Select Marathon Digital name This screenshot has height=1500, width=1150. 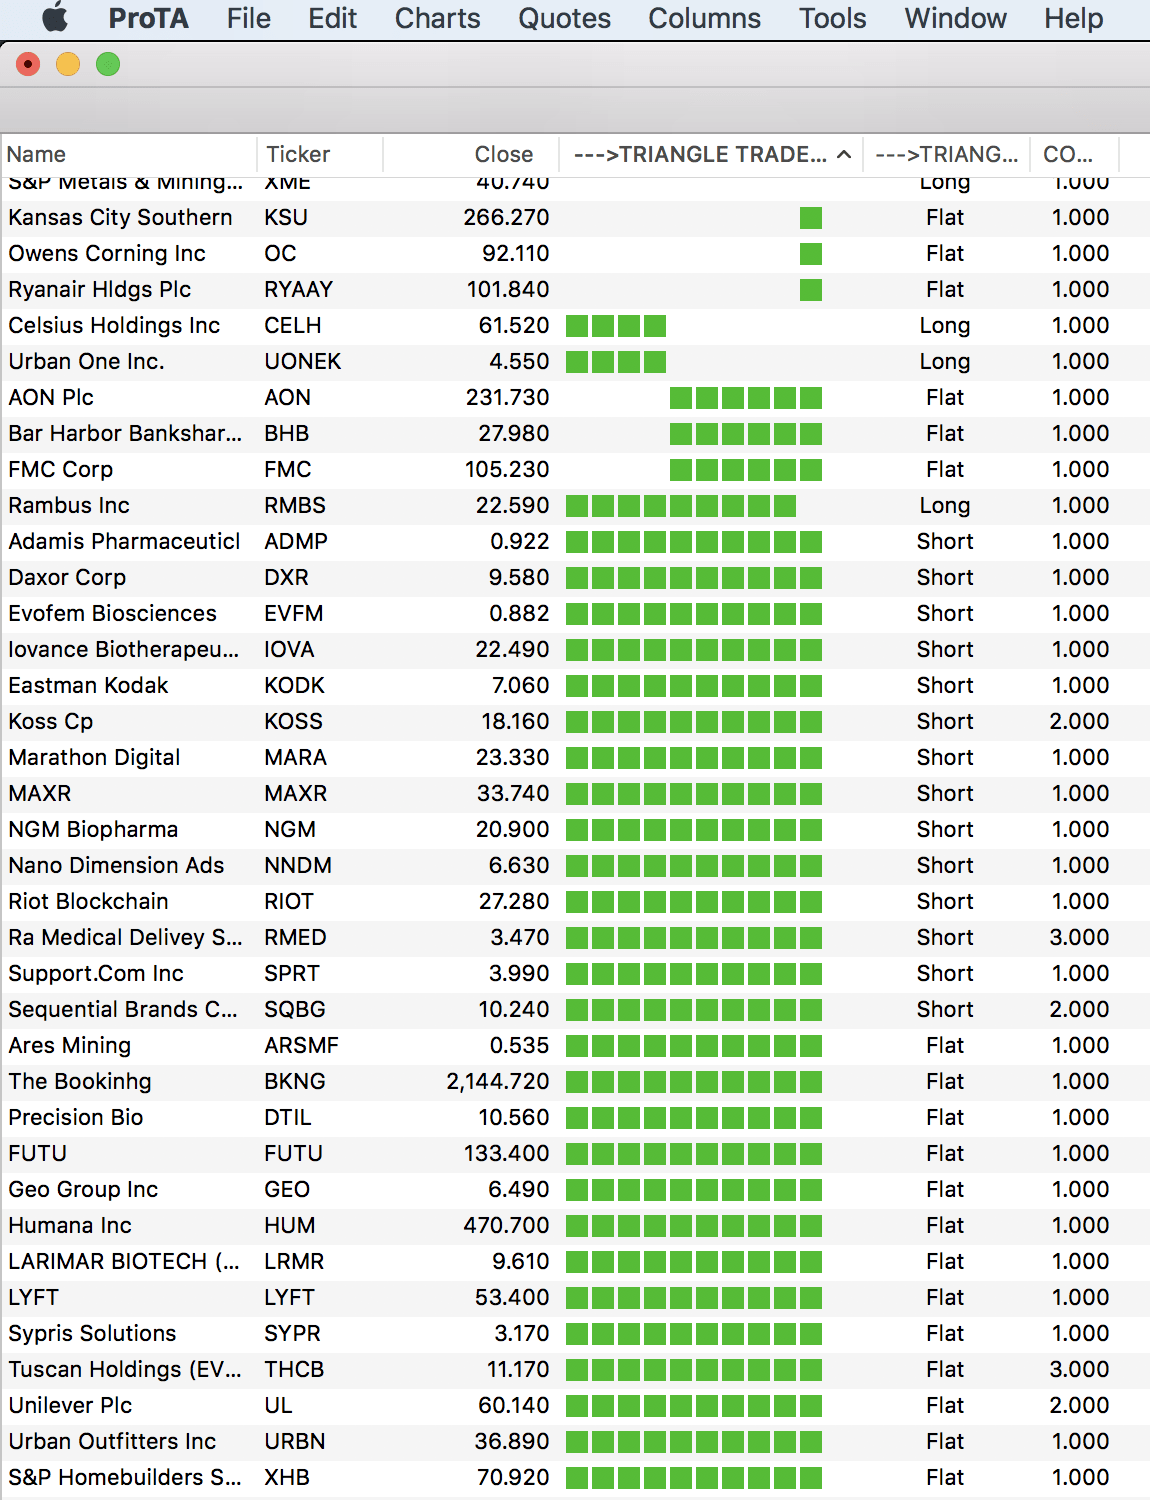pos(95,757)
